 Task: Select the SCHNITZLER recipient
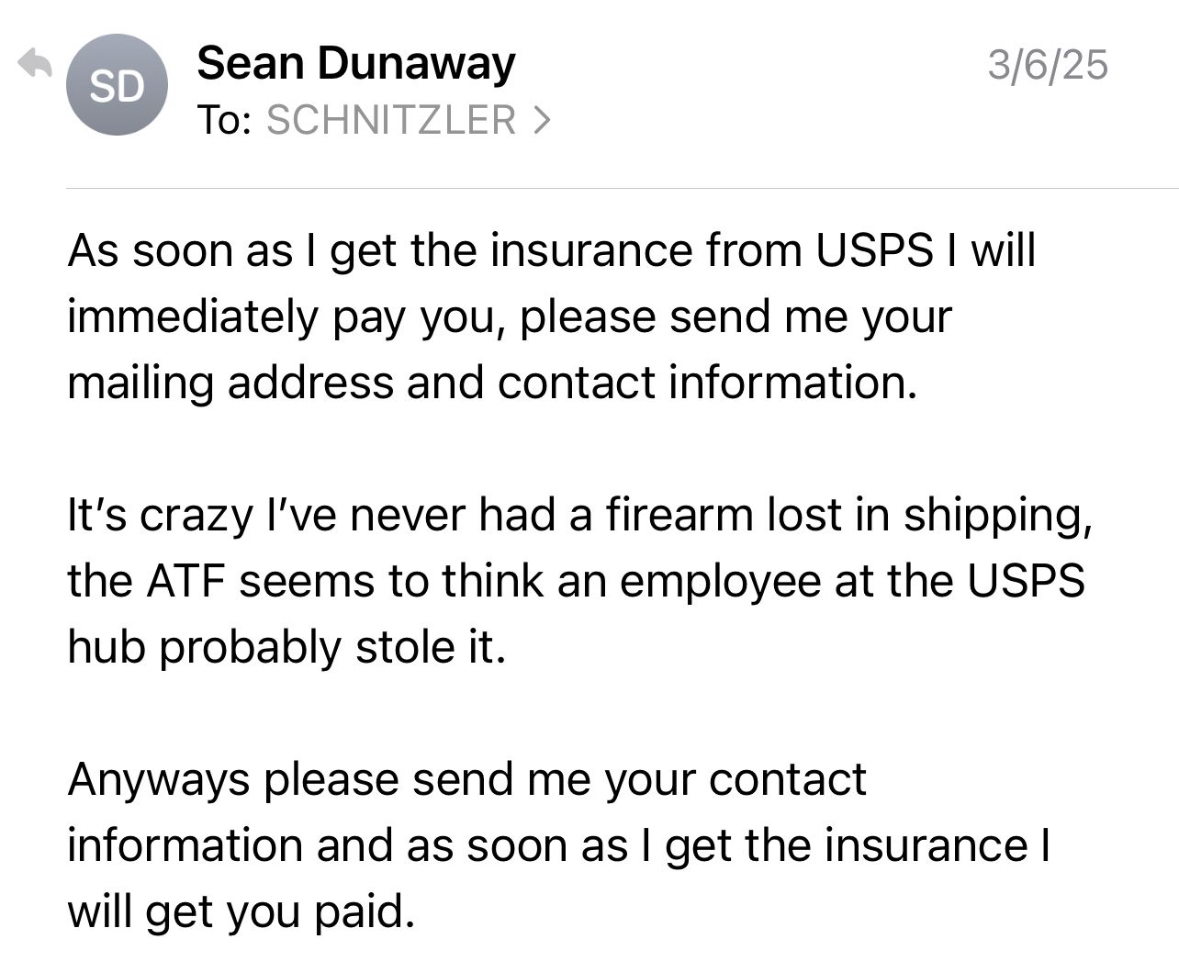[x=392, y=122]
